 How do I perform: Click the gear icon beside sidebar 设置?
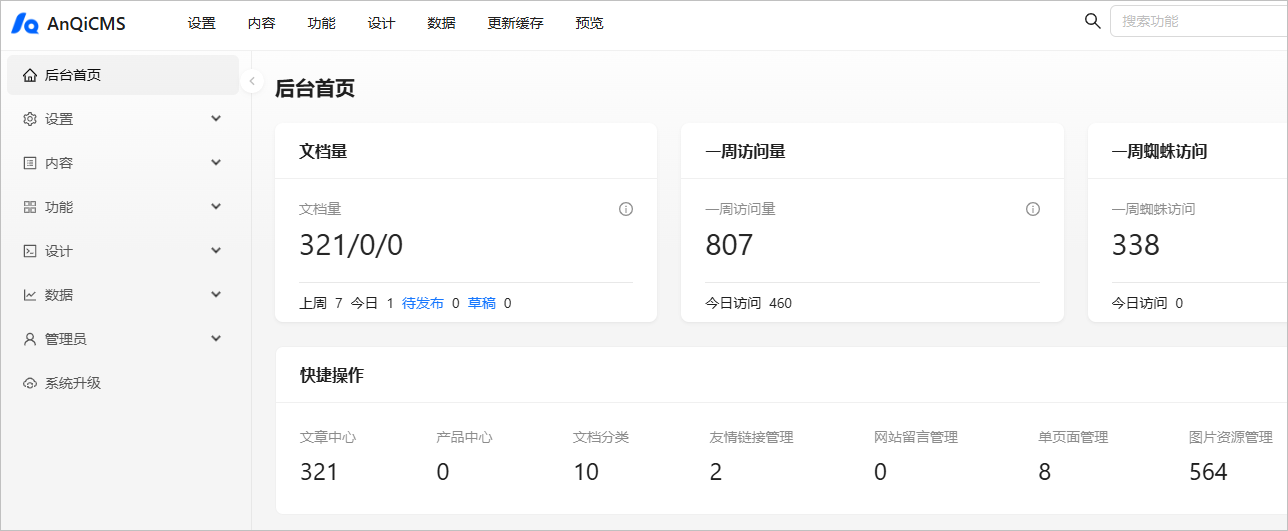pyautogui.click(x=30, y=119)
